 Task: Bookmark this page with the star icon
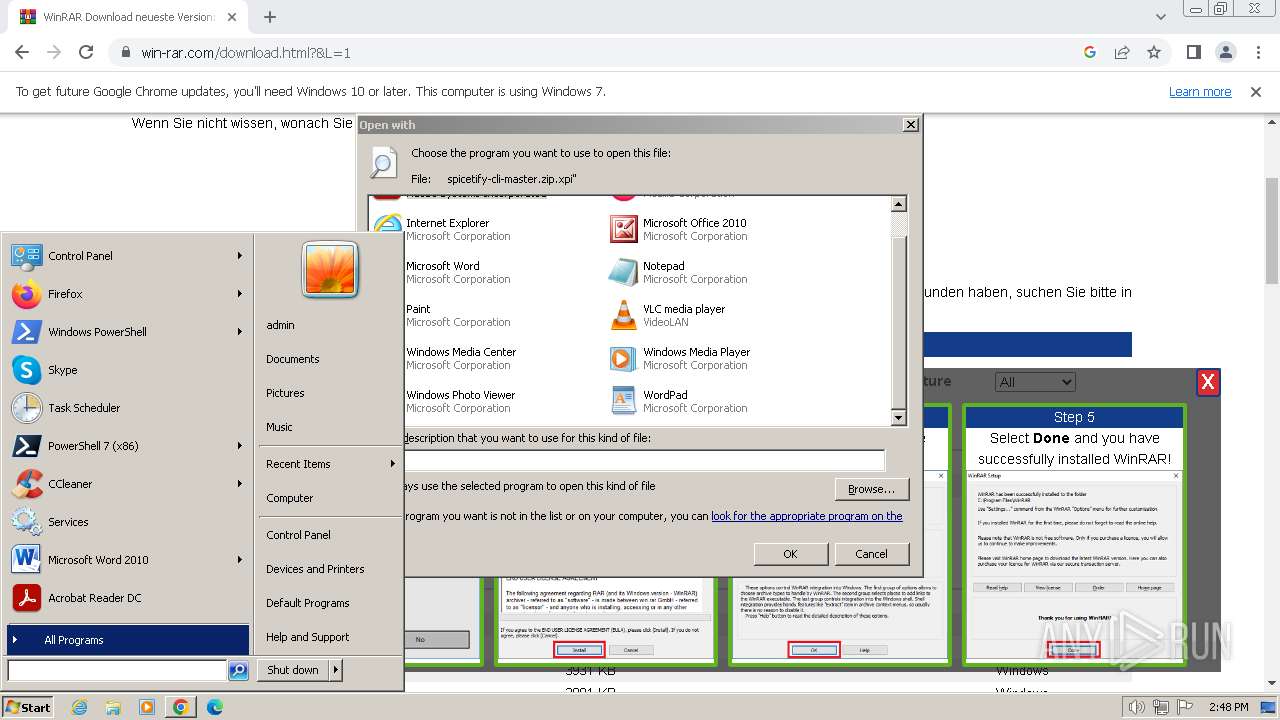tap(1154, 52)
